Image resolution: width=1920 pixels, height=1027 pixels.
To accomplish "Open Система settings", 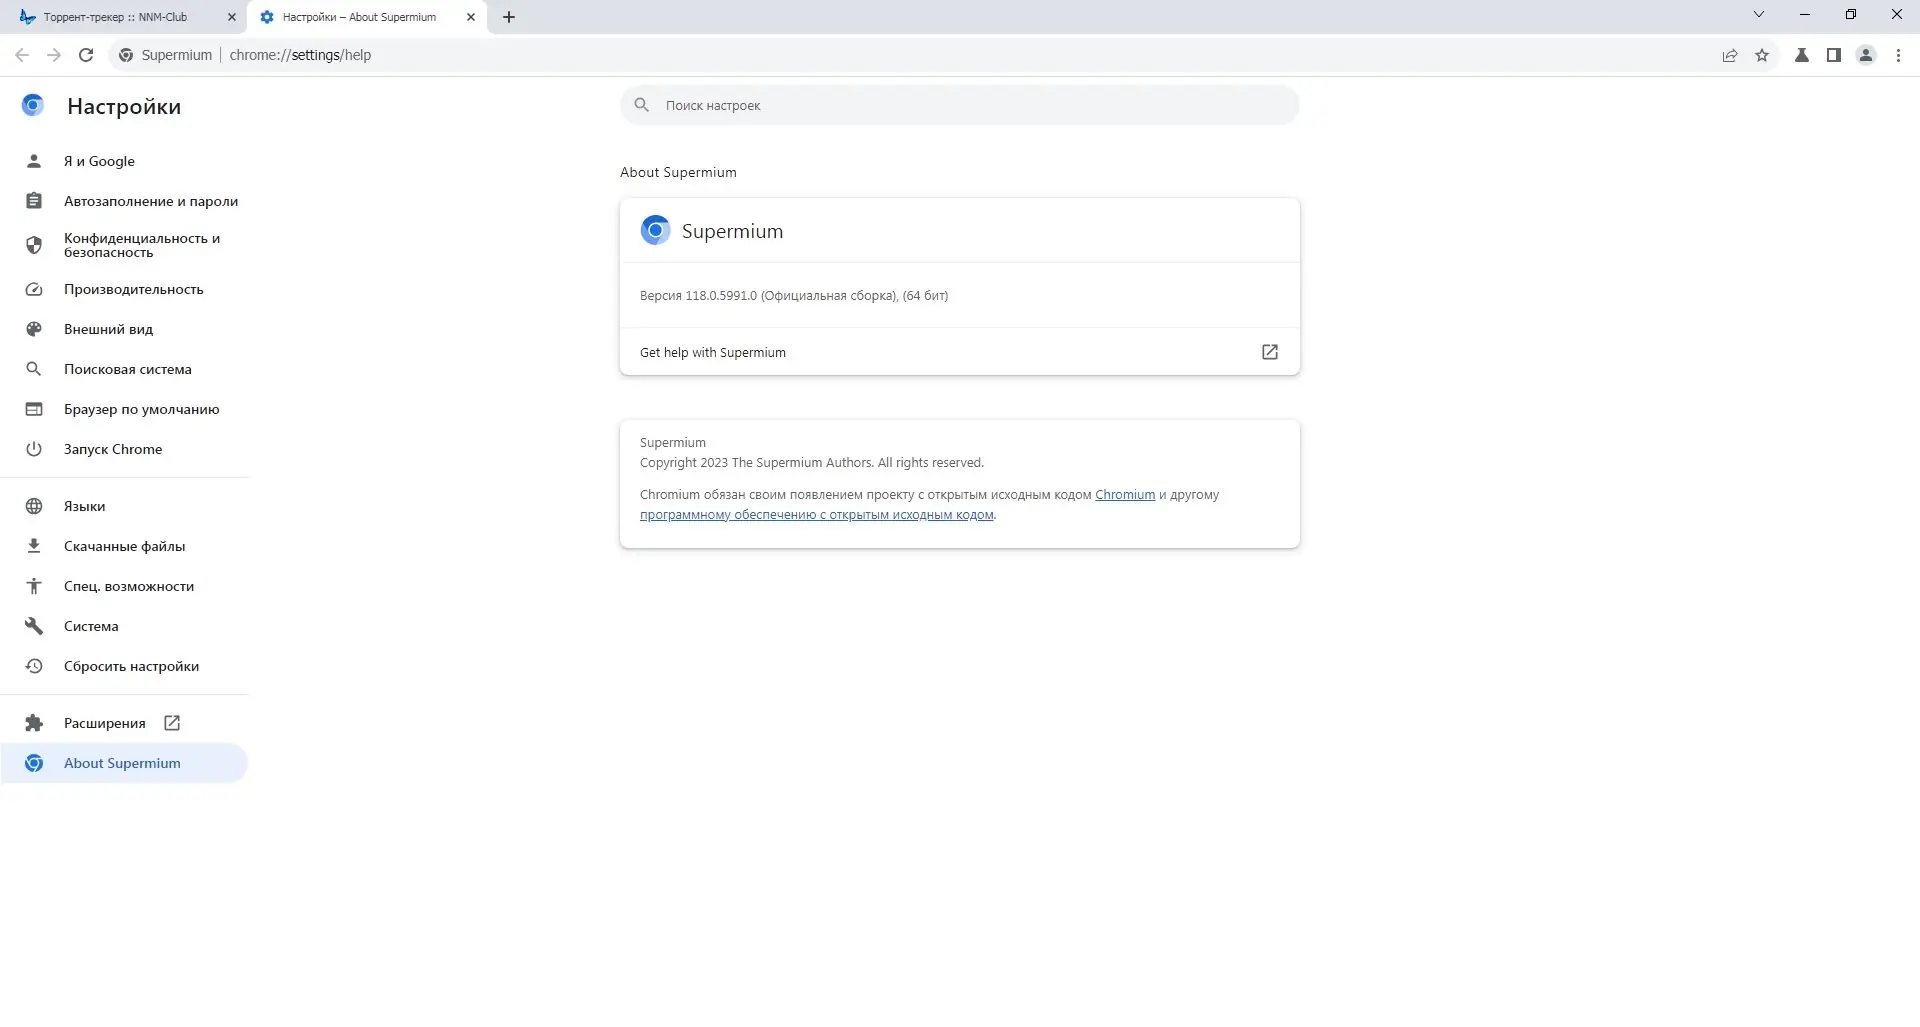I will click(124, 626).
